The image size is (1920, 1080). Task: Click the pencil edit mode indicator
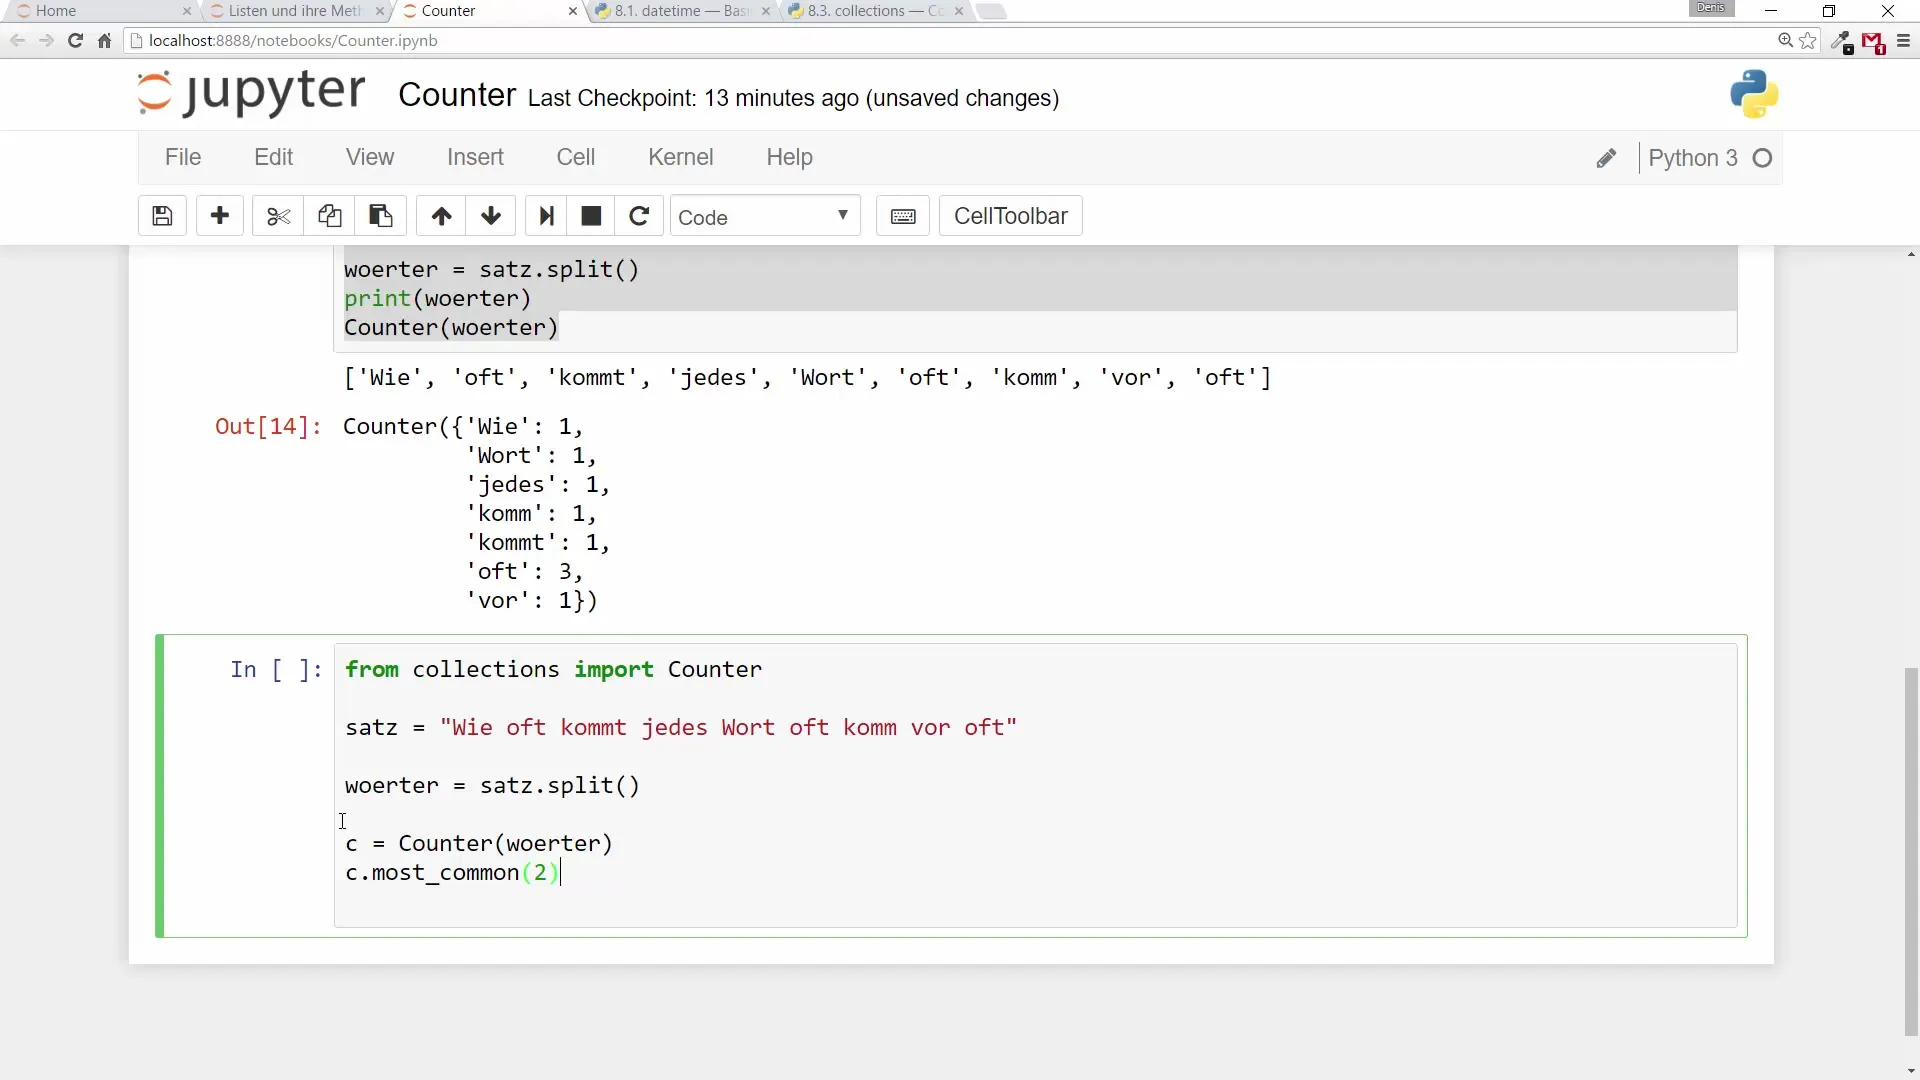tap(1606, 158)
